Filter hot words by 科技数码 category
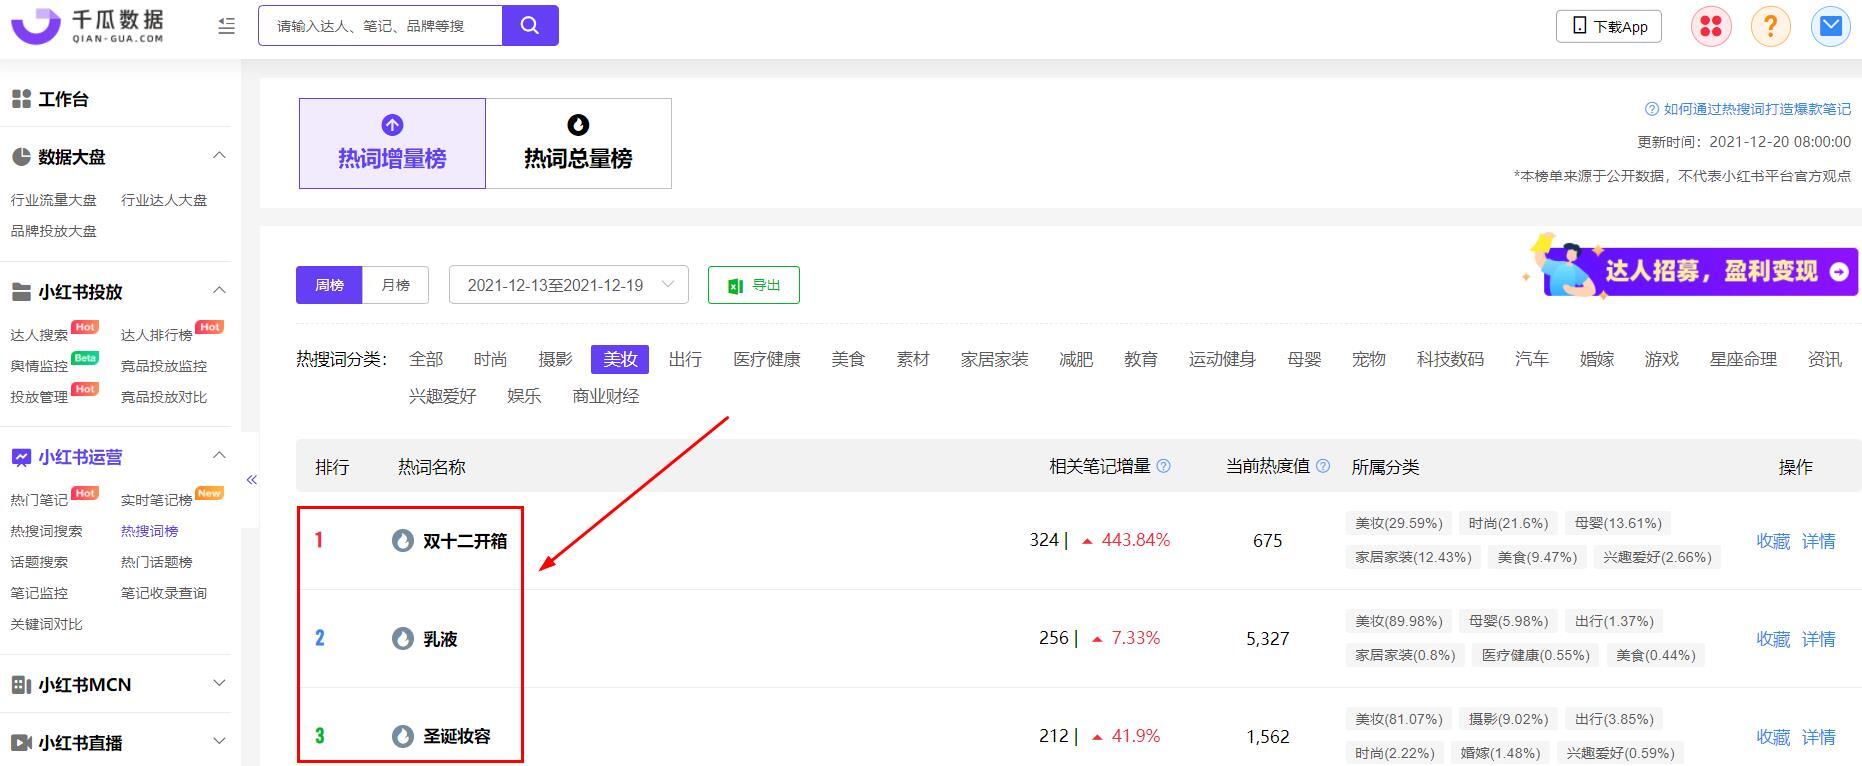 [1450, 359]
